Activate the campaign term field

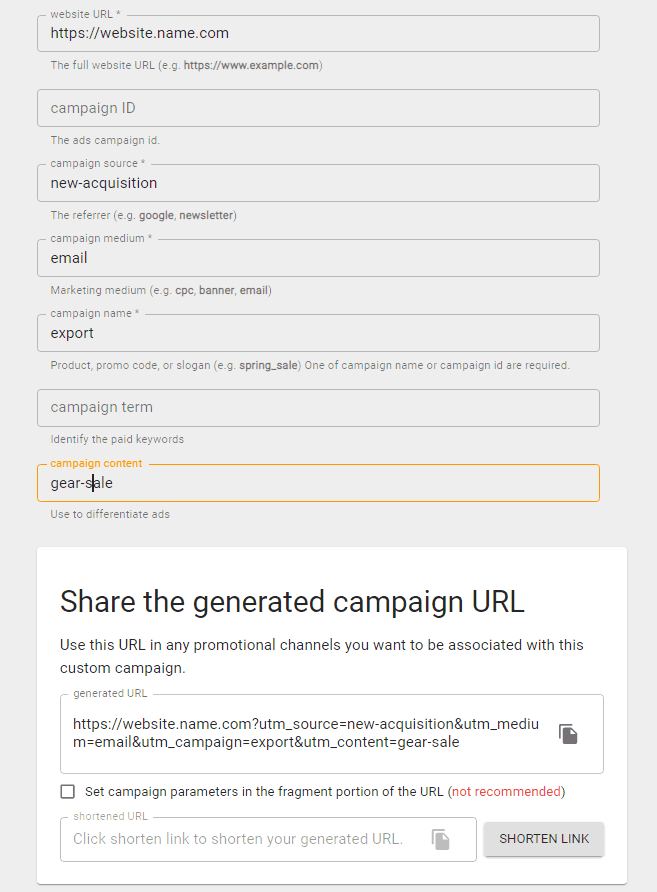(318, 408)
